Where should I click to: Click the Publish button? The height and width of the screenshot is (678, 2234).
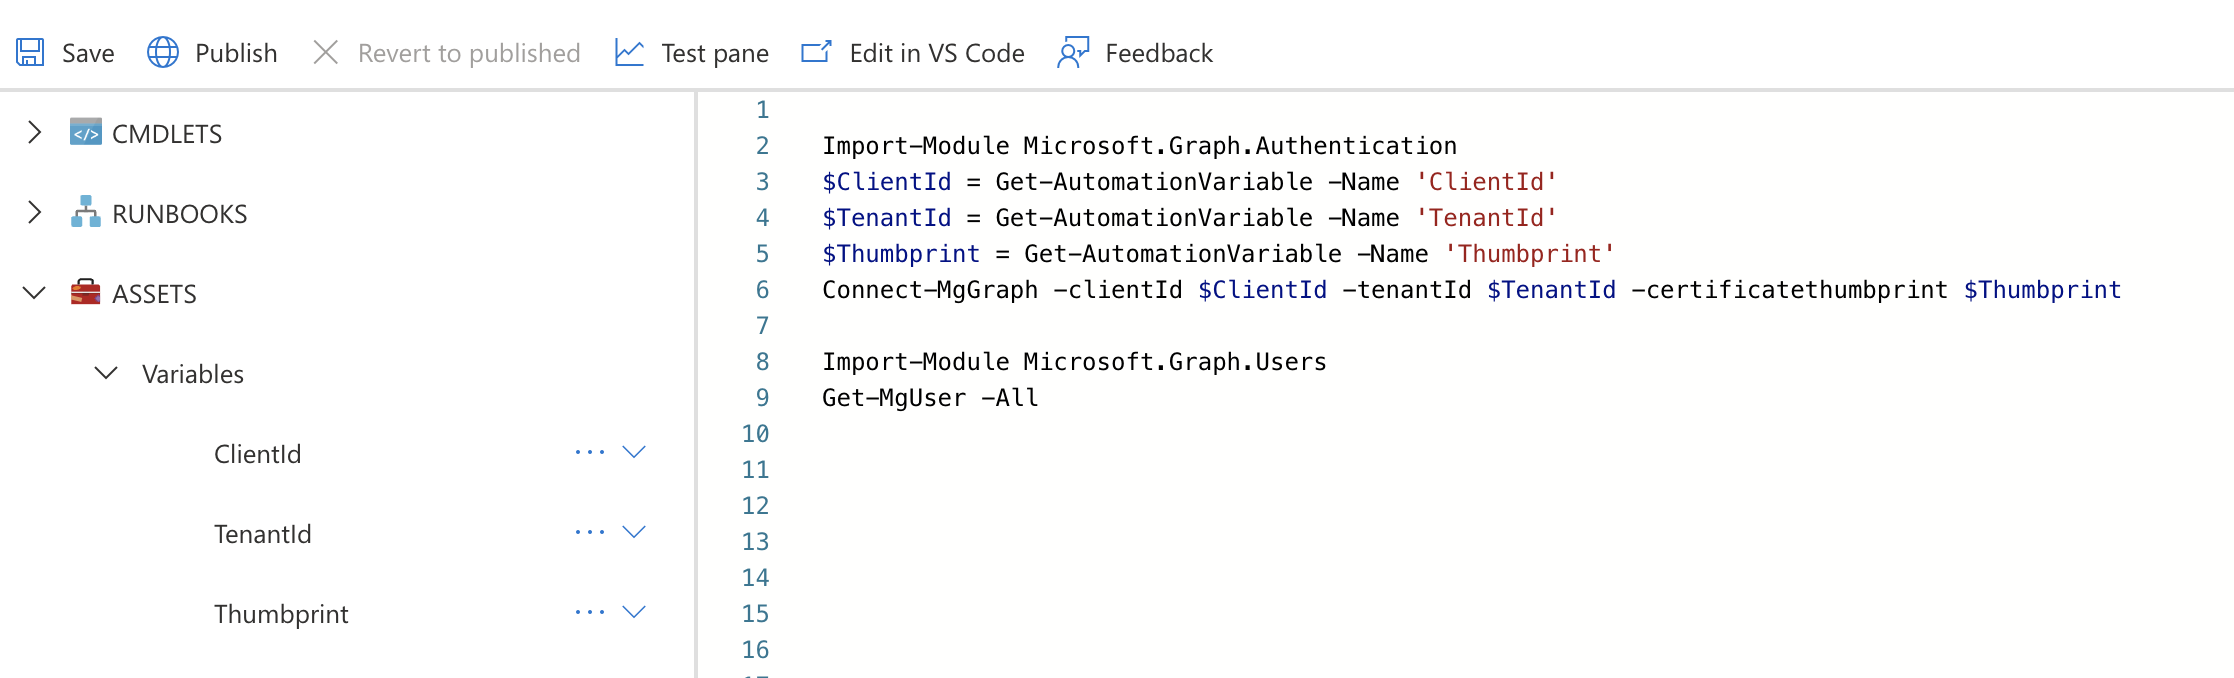tap(237, 52)
